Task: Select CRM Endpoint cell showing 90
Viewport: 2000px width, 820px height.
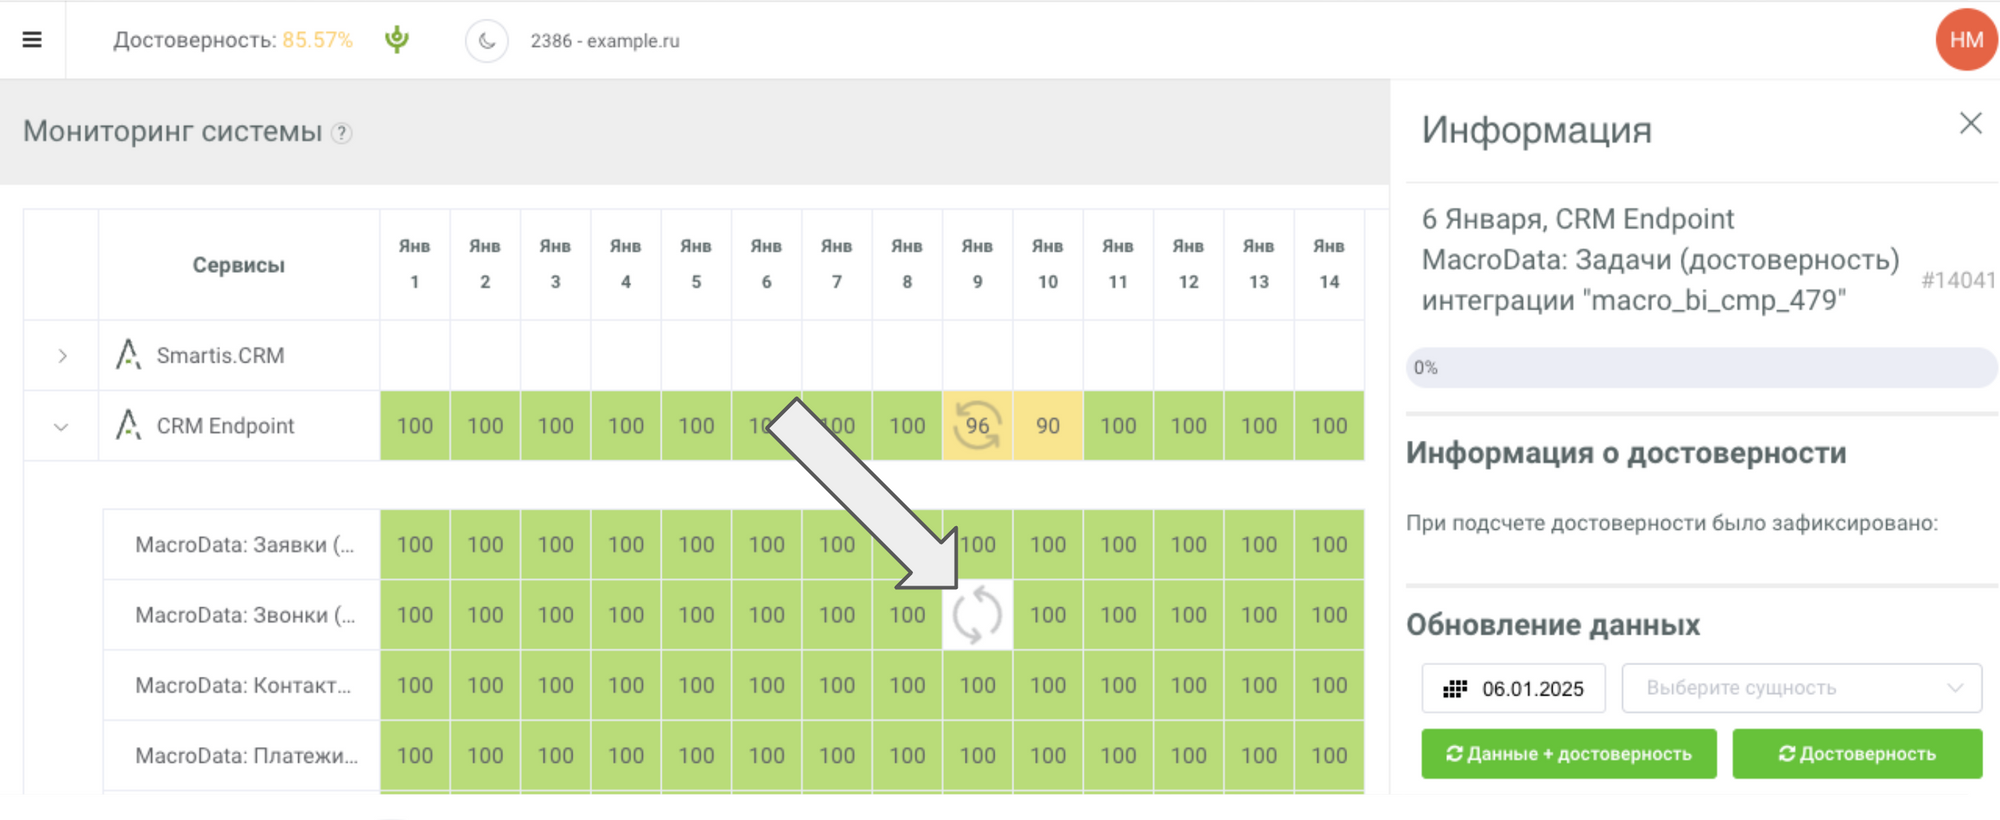Action: [x=1048, y=426]
